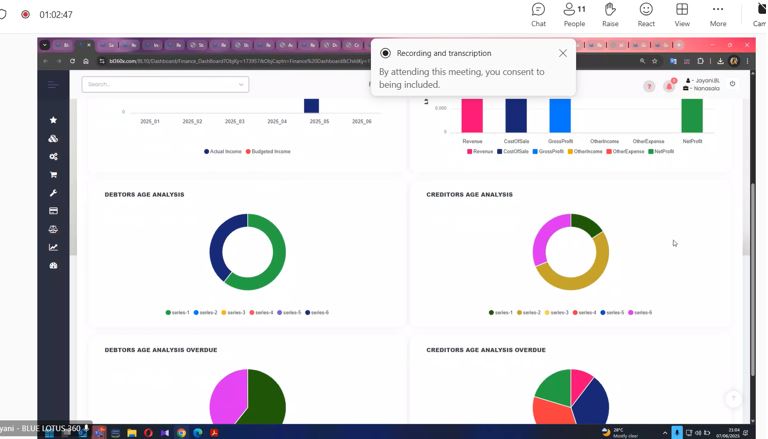The image size is (768, 439).
Task: Click the power logout icon
Action: click(732, 84)
